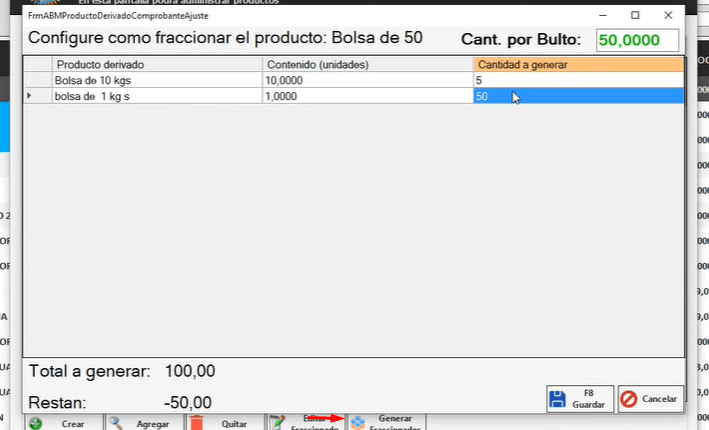Select the row header of Bolsa de 10 kgs
This screenshot has height=430, width=709.
coord(37,80)
